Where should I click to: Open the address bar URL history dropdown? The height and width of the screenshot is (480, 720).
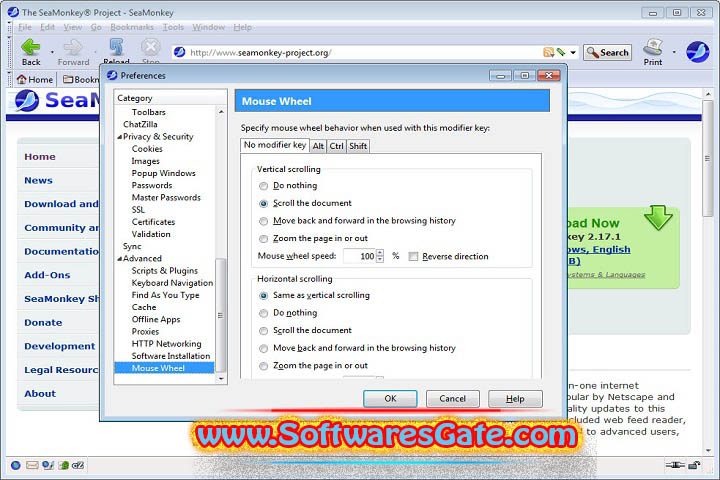click(573, 52)
